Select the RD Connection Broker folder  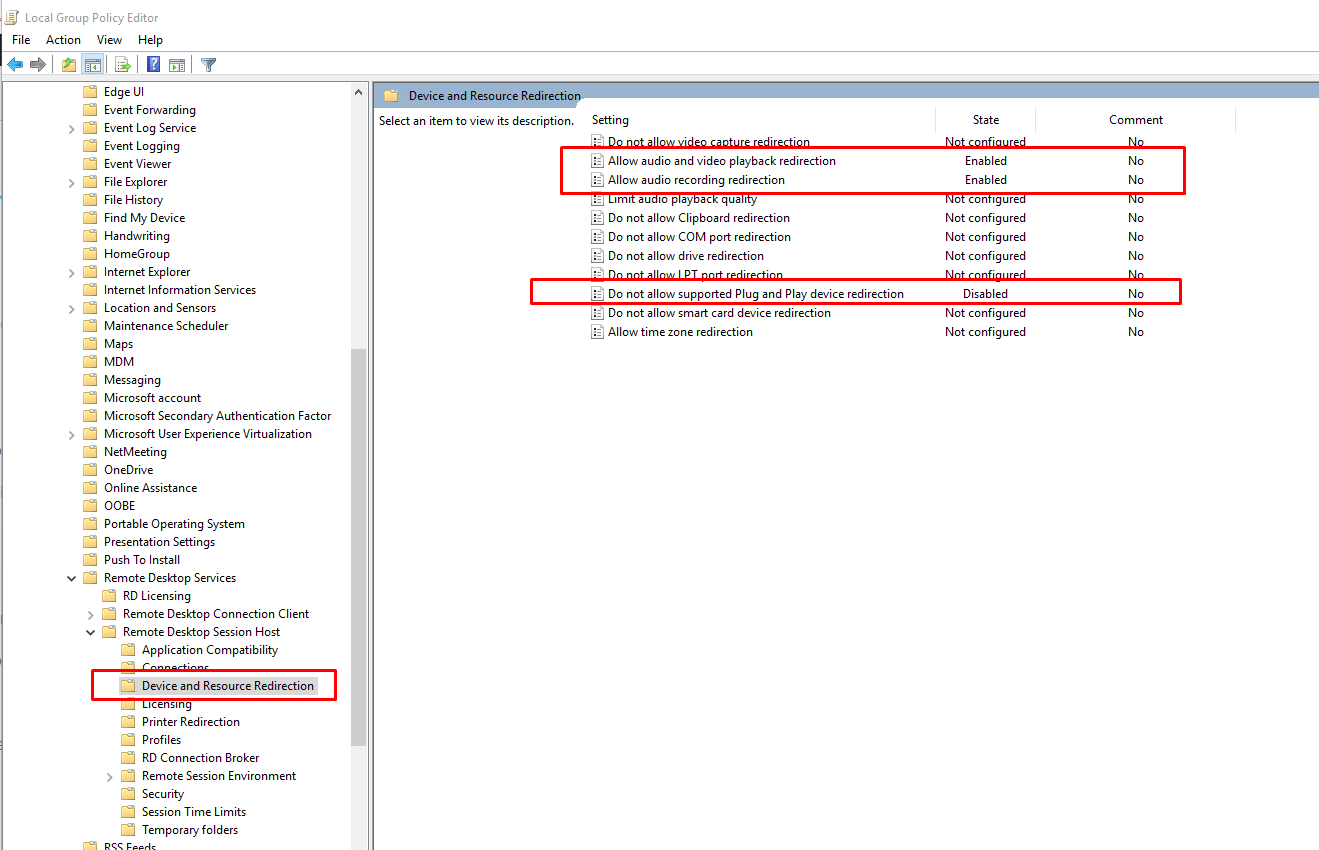coord(201,758)
